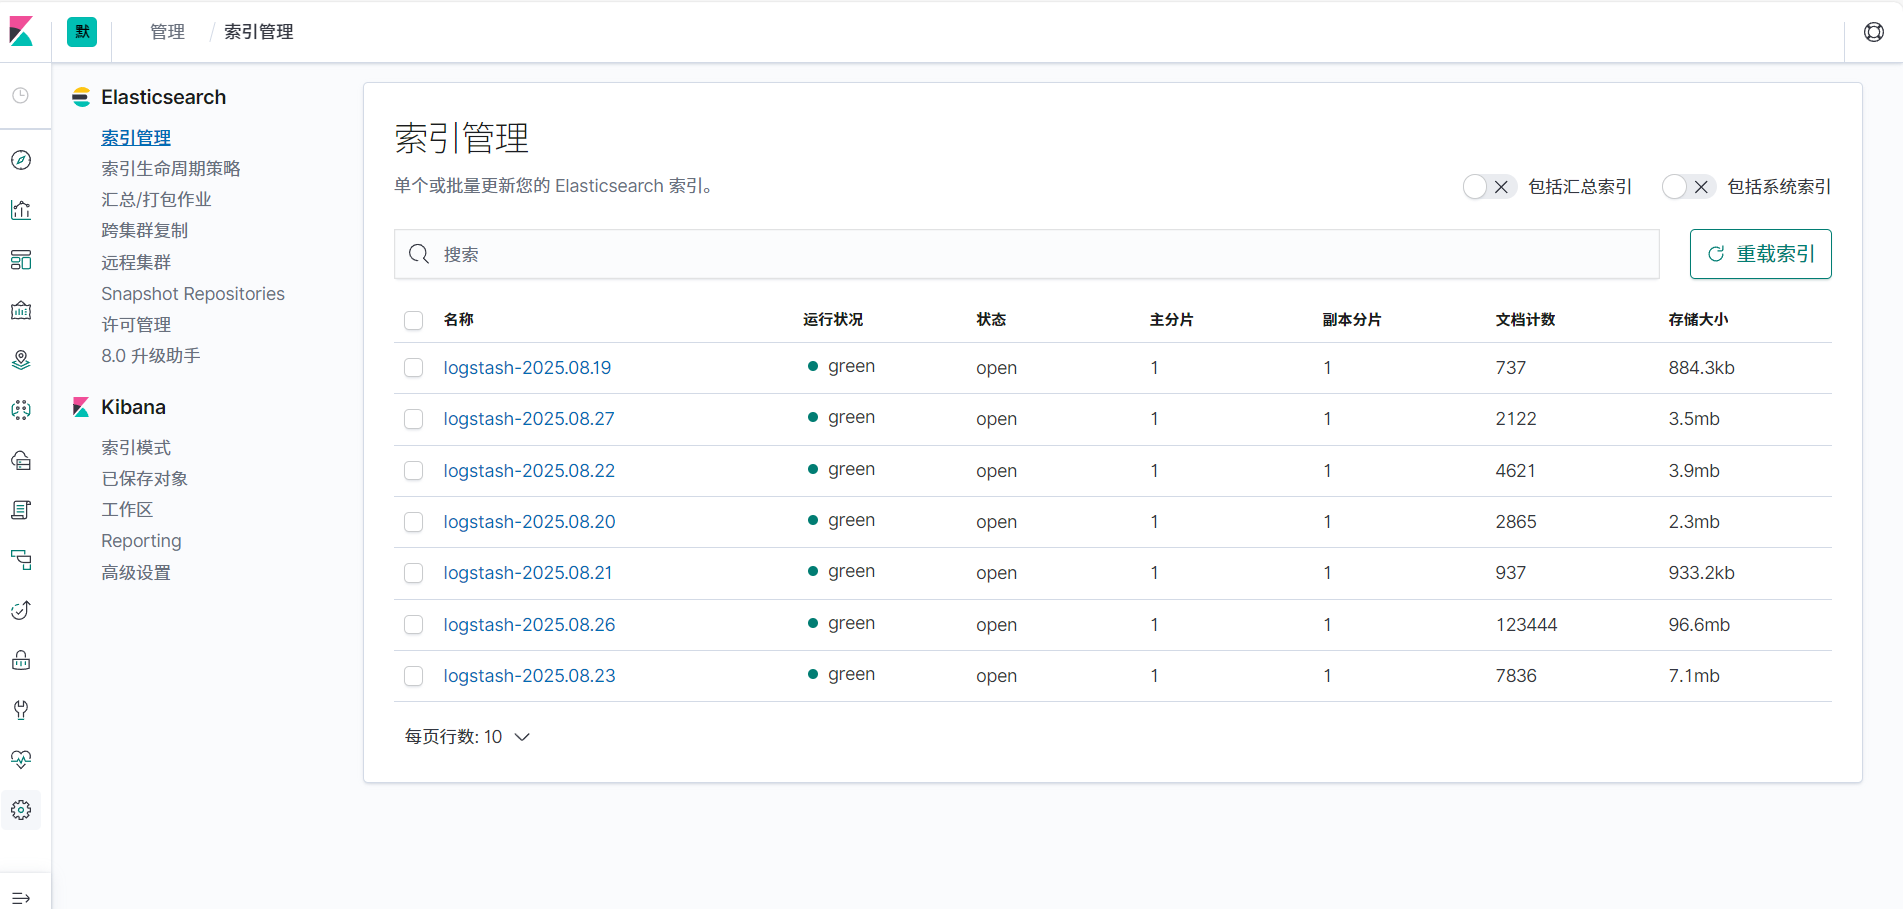Check the box for logstash-2025.08.21
This screenshot has width=1903, height=909.
click(x=413, y=573)
